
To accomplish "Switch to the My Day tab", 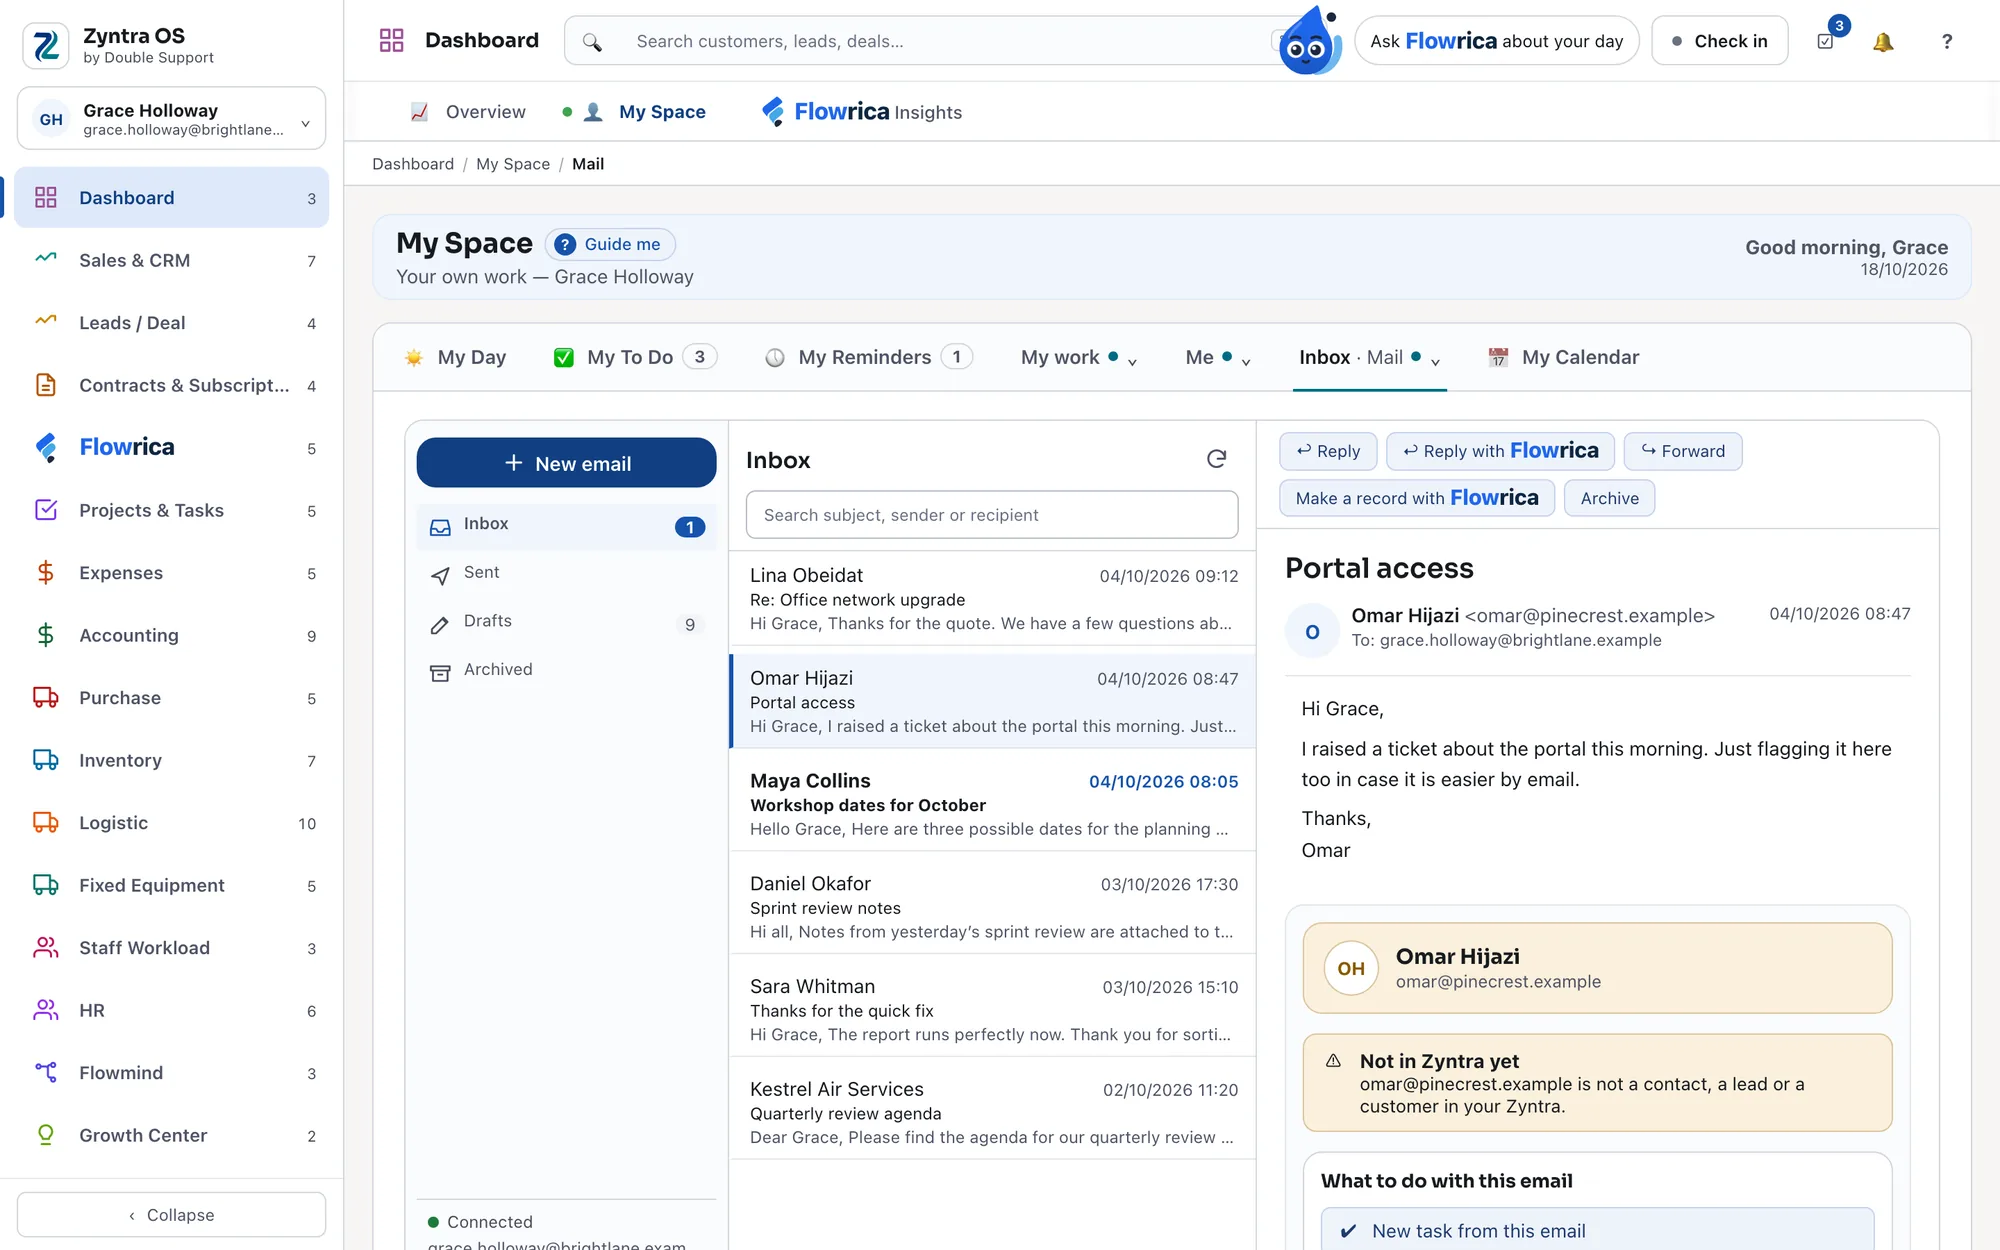I will tap(455, 357).
